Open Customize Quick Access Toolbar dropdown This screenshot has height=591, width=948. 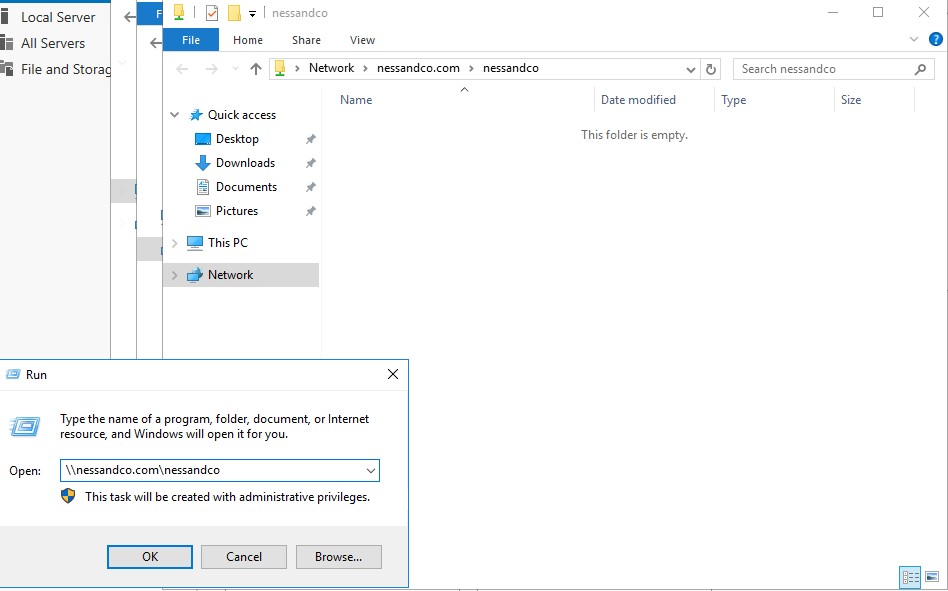pyautogui.click(x=253, y=13)
